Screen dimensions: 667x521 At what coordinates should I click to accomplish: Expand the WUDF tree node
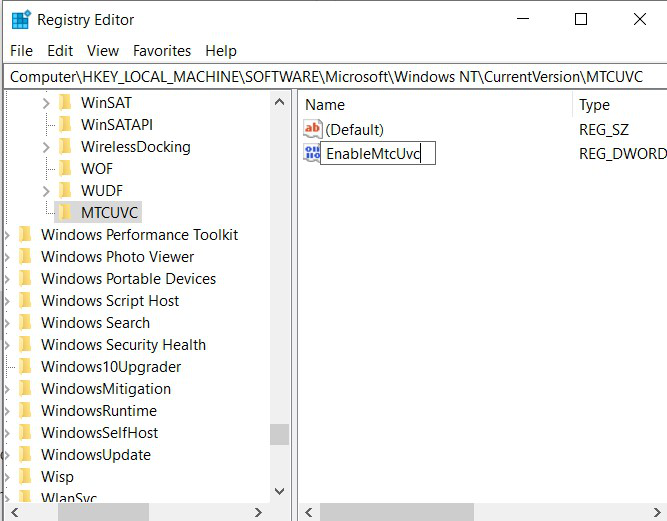point(46,191)
